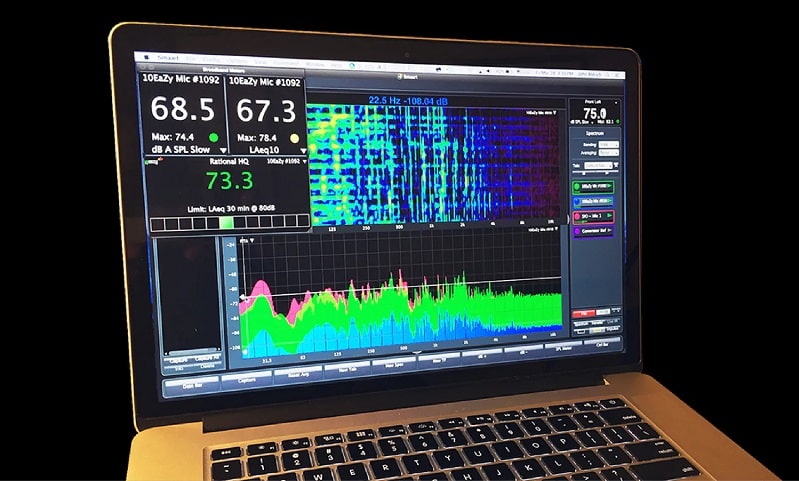The image size is (799, 481).
Task: Click the New TF button
Action: point(439,360)
